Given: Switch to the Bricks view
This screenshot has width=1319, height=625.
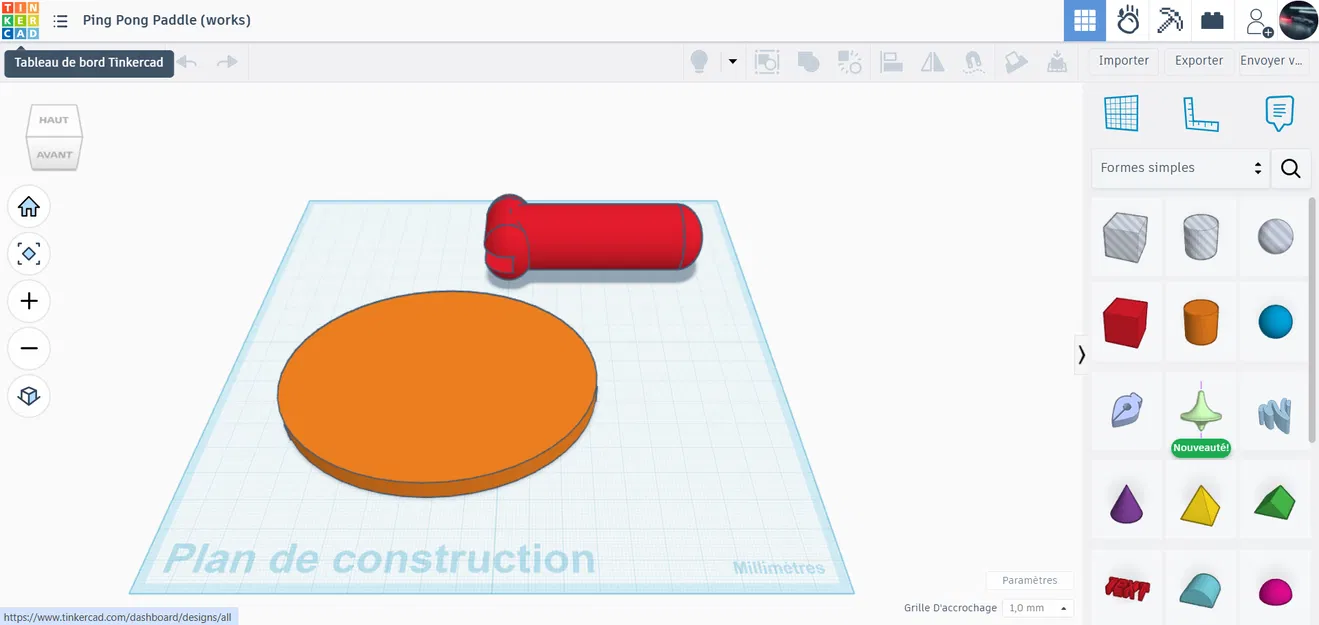Looking at the screenshot, I should click(x=1212, y=20).
